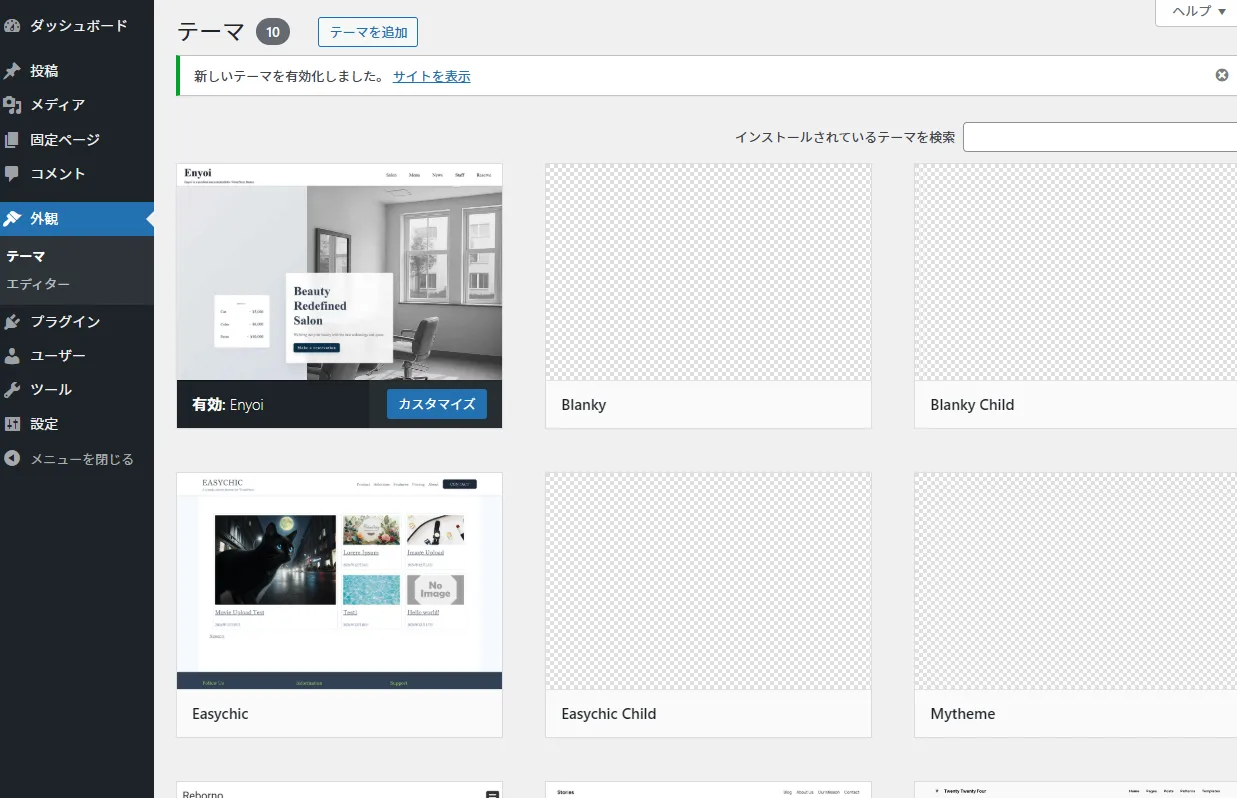Image resolution: width=1237 pixels, height=798 pixels.
Task: Click the Plugins plug icon
Action: click(x=12, y=322)
